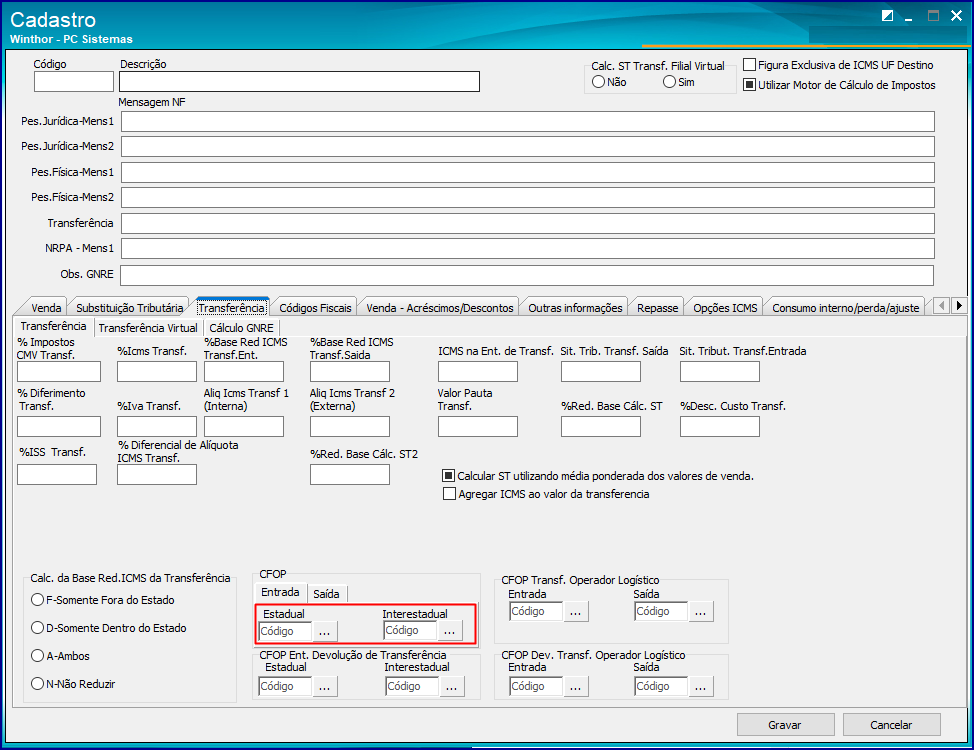Open lookup for Devolução de Transferência Estadual
Viewport: 974px width, 750px height.
[x=324, y=687]
